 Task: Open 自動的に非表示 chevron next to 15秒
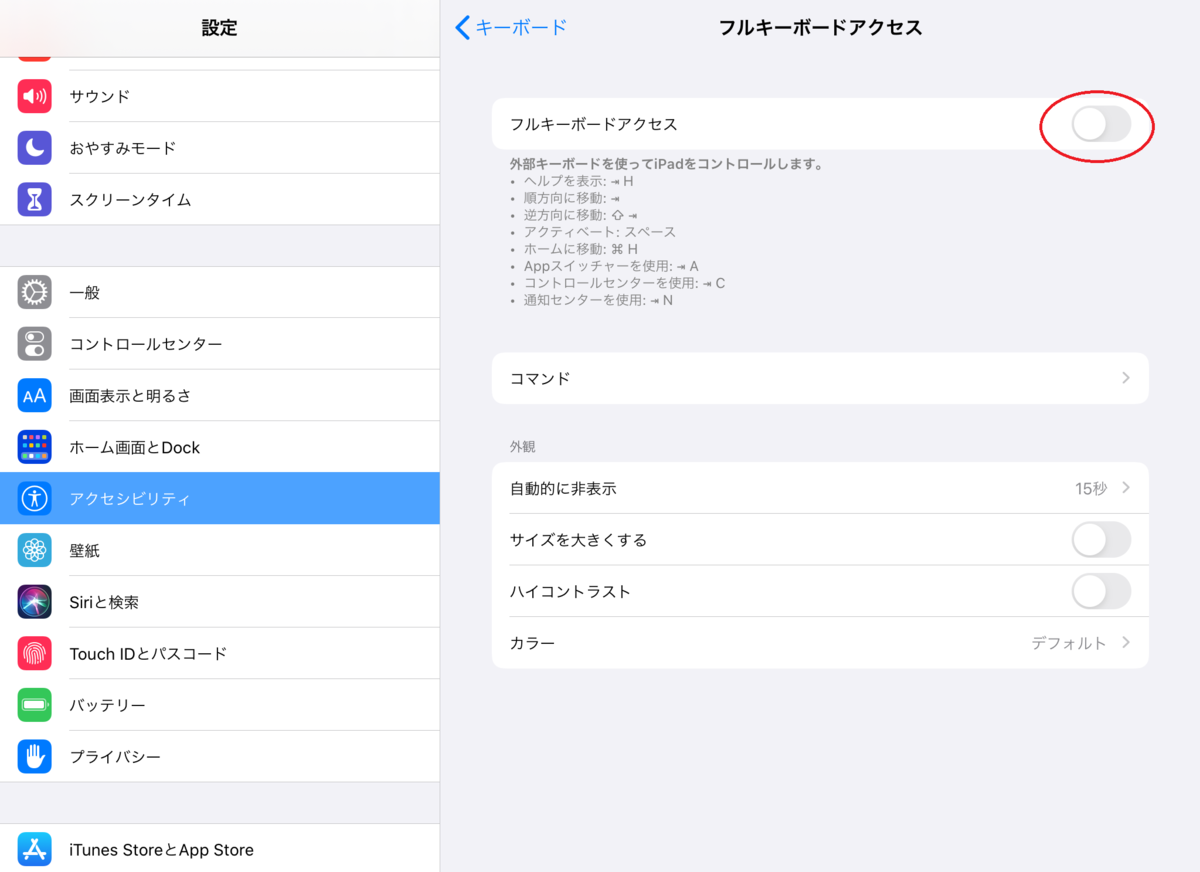pos(1126,488)
